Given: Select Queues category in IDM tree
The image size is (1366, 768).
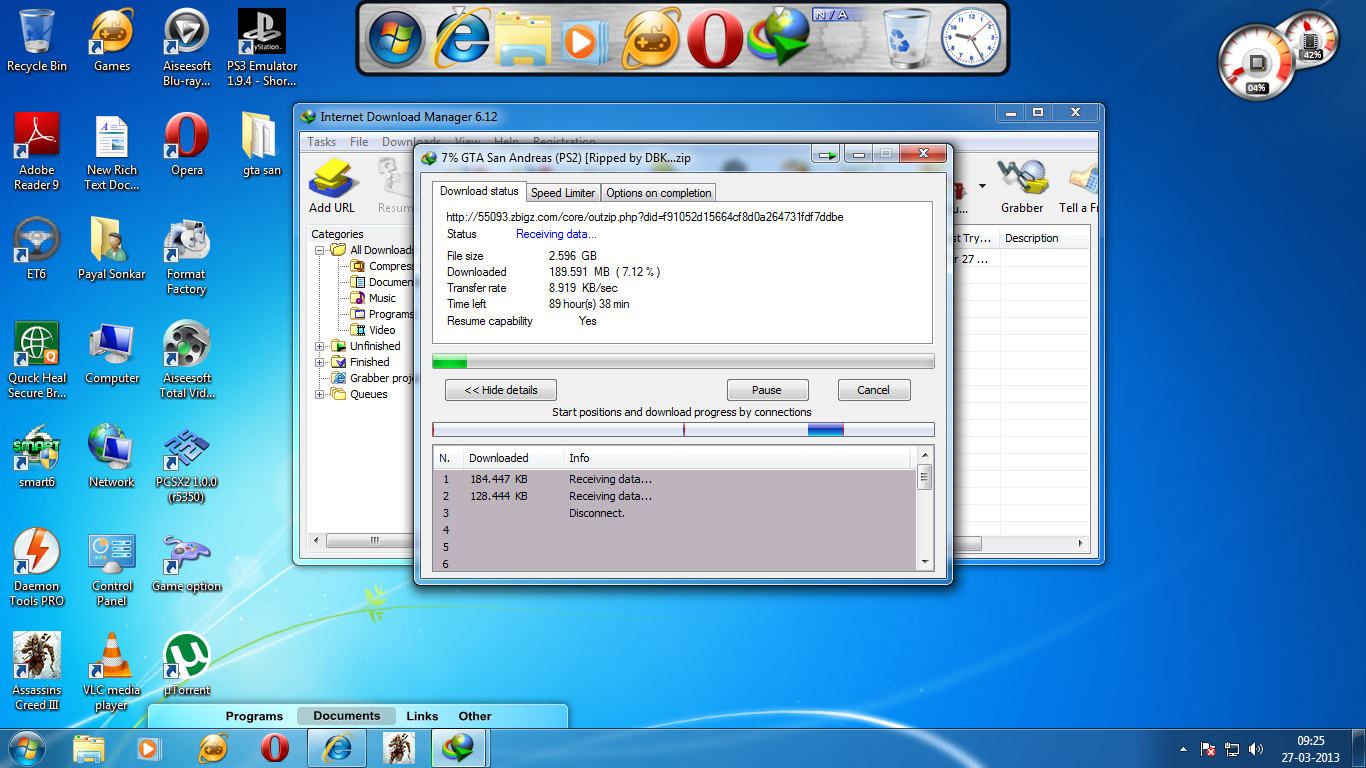Looking at the screenshot, I should click(368, 394).
